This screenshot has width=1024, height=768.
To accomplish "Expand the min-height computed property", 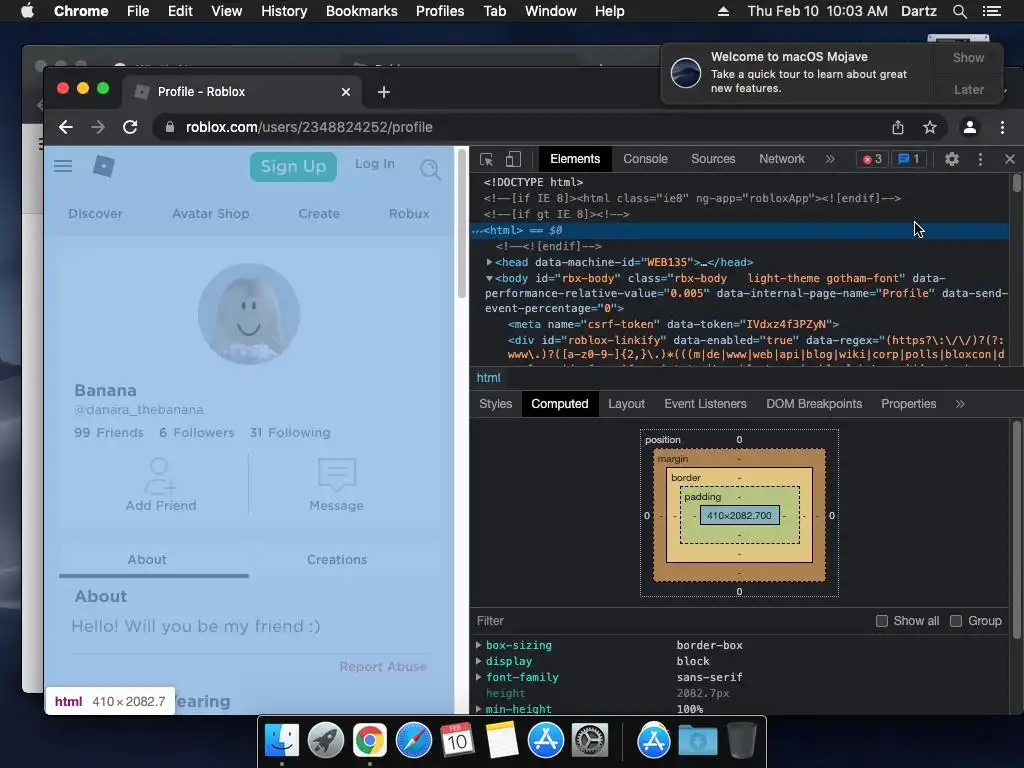I will pyautogui.click(x=479, y=709).
